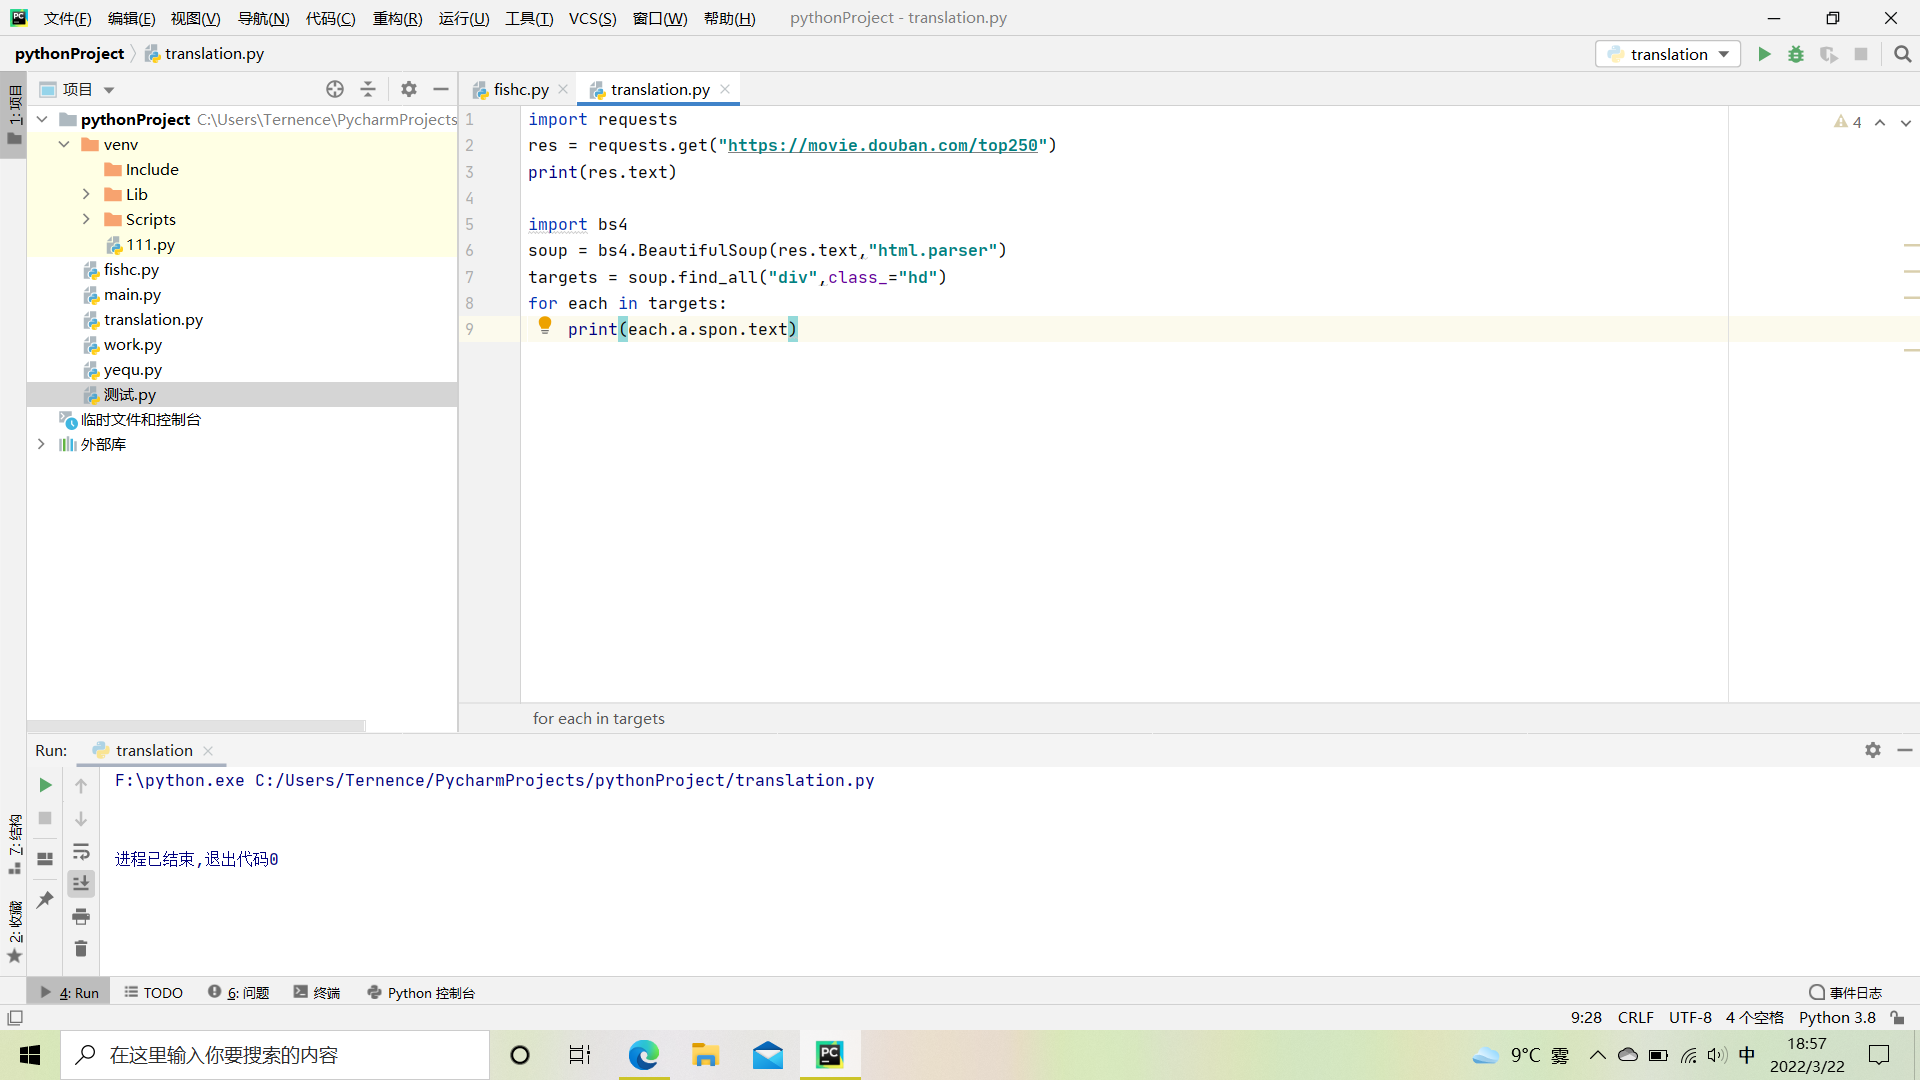Run the translation configuration
The height and width of the screenshot is (1080, 1920).
coord(1764,54)
